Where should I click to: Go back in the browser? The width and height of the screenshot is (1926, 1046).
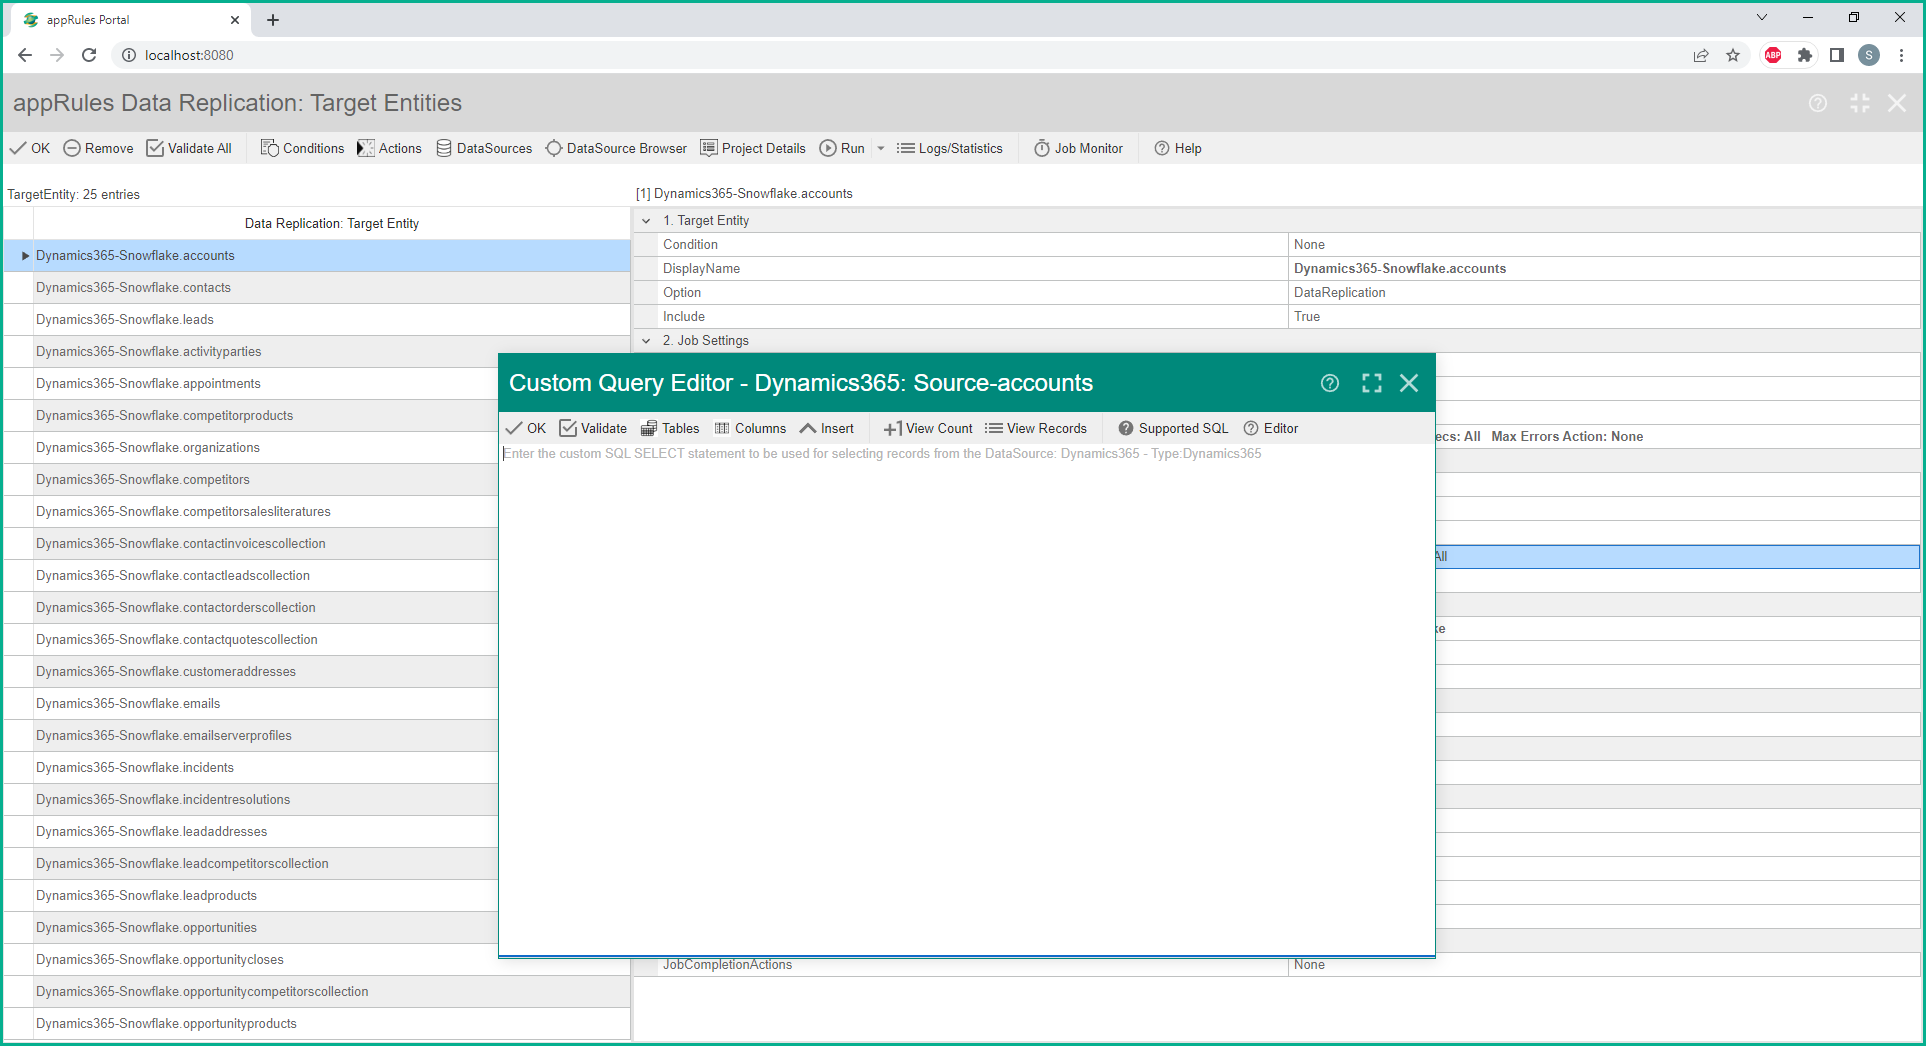pyautogui.click(x=25, y=55)
